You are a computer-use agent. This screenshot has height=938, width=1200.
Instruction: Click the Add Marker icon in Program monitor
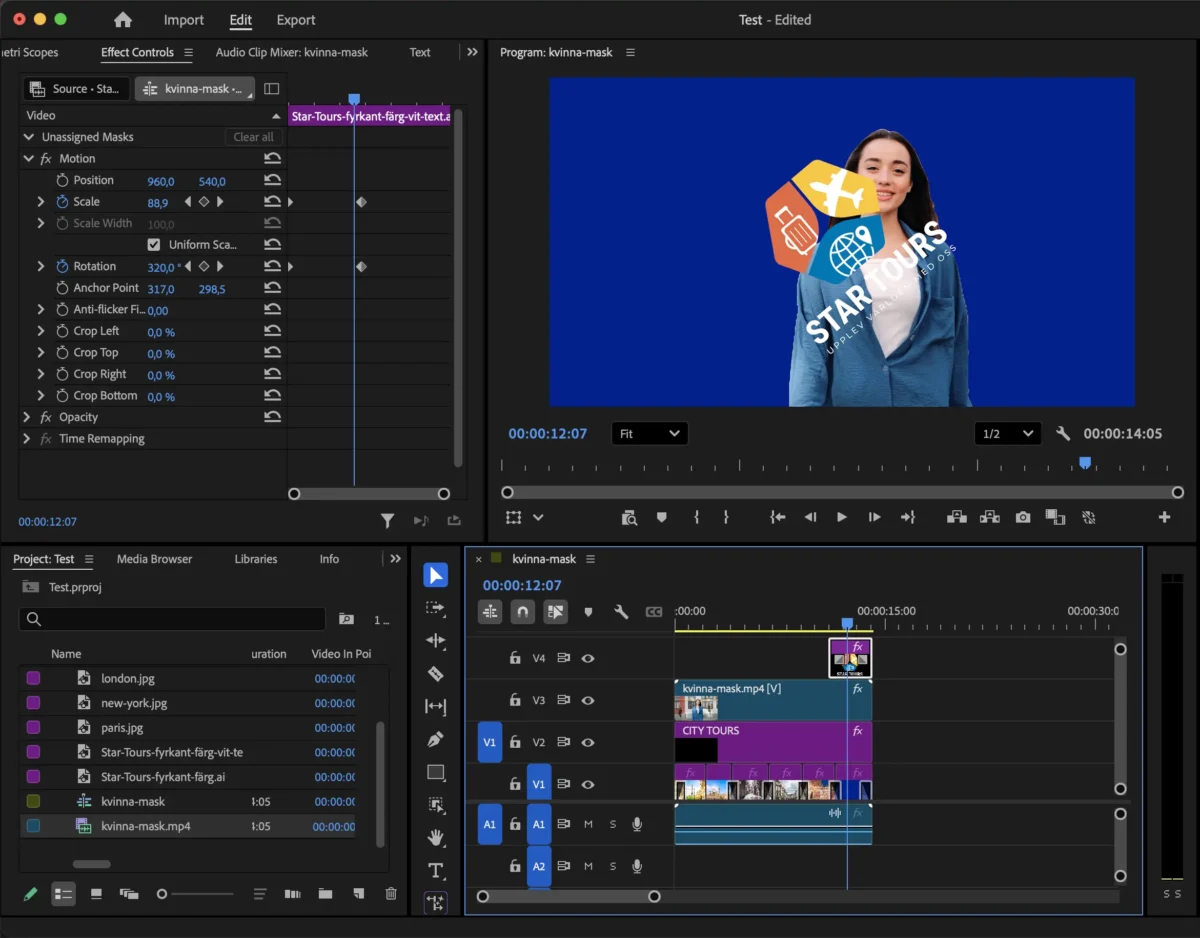661,517
